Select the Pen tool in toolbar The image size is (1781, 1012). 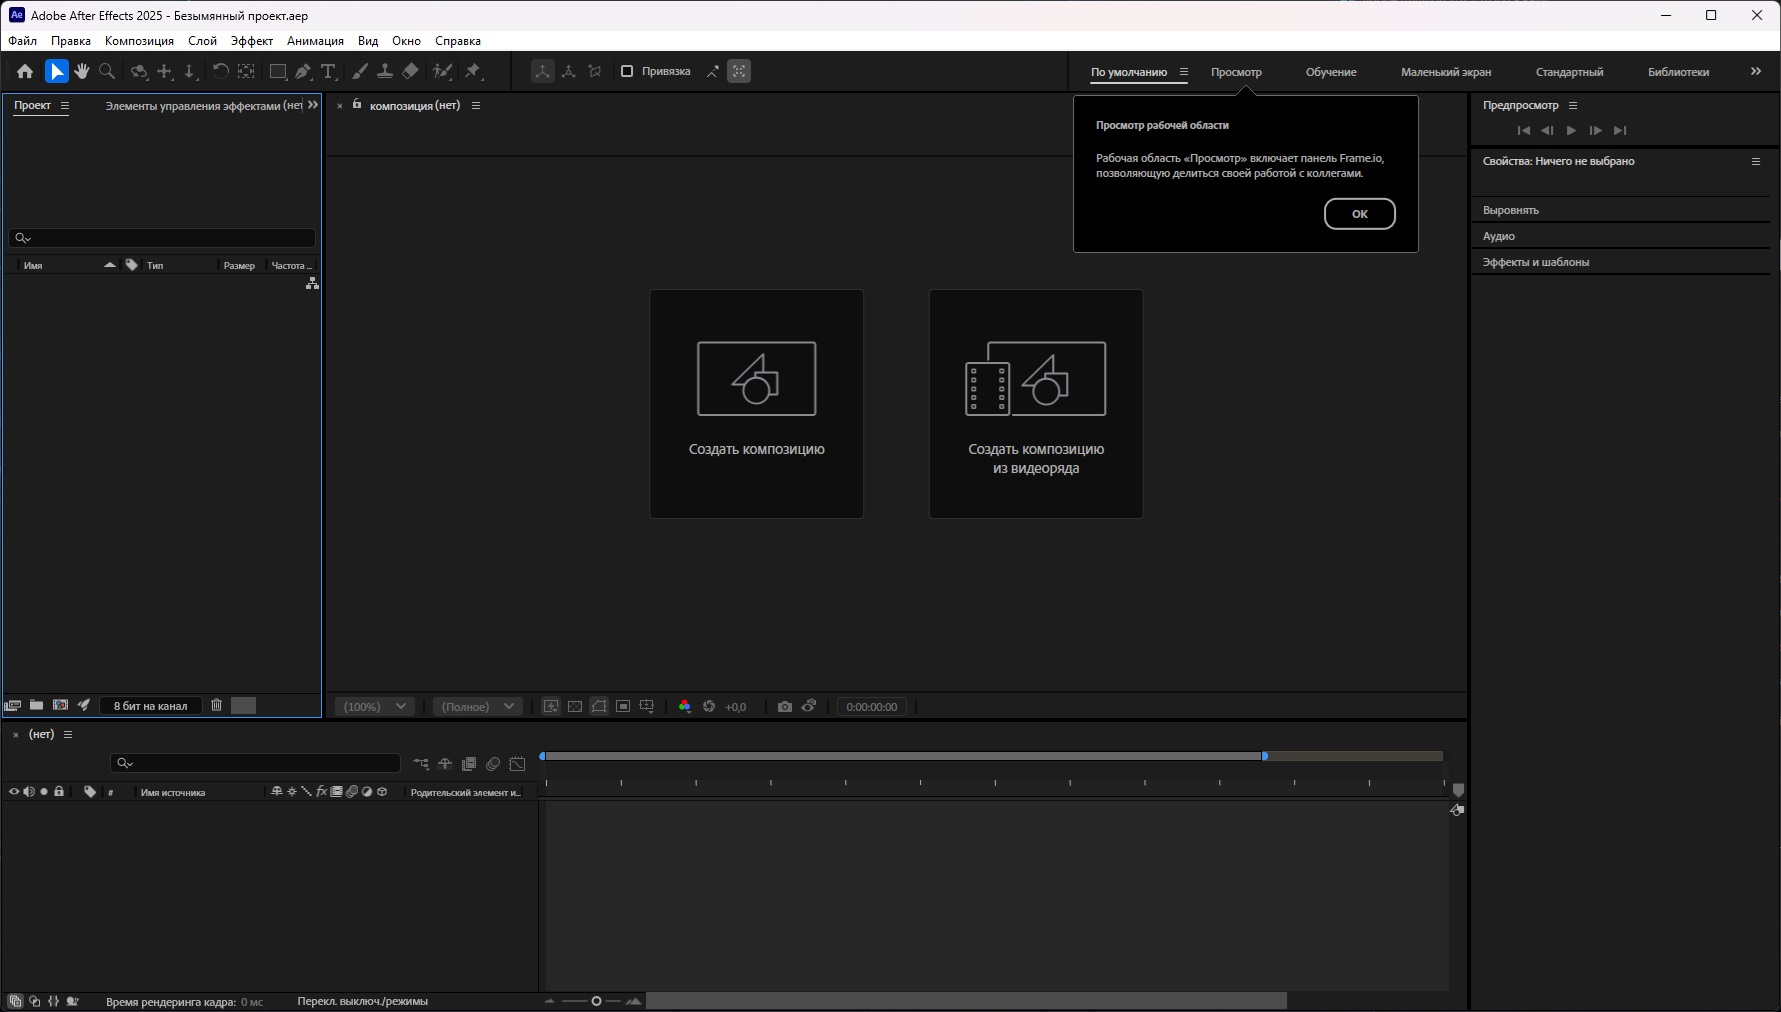303,71
